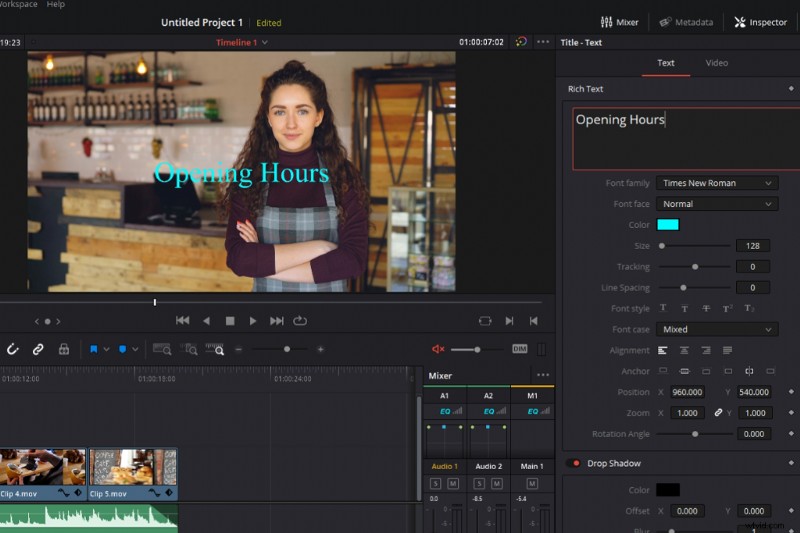800x533 pixels.
Task: Open EQ for channel A1
Action: click(445, 411)
